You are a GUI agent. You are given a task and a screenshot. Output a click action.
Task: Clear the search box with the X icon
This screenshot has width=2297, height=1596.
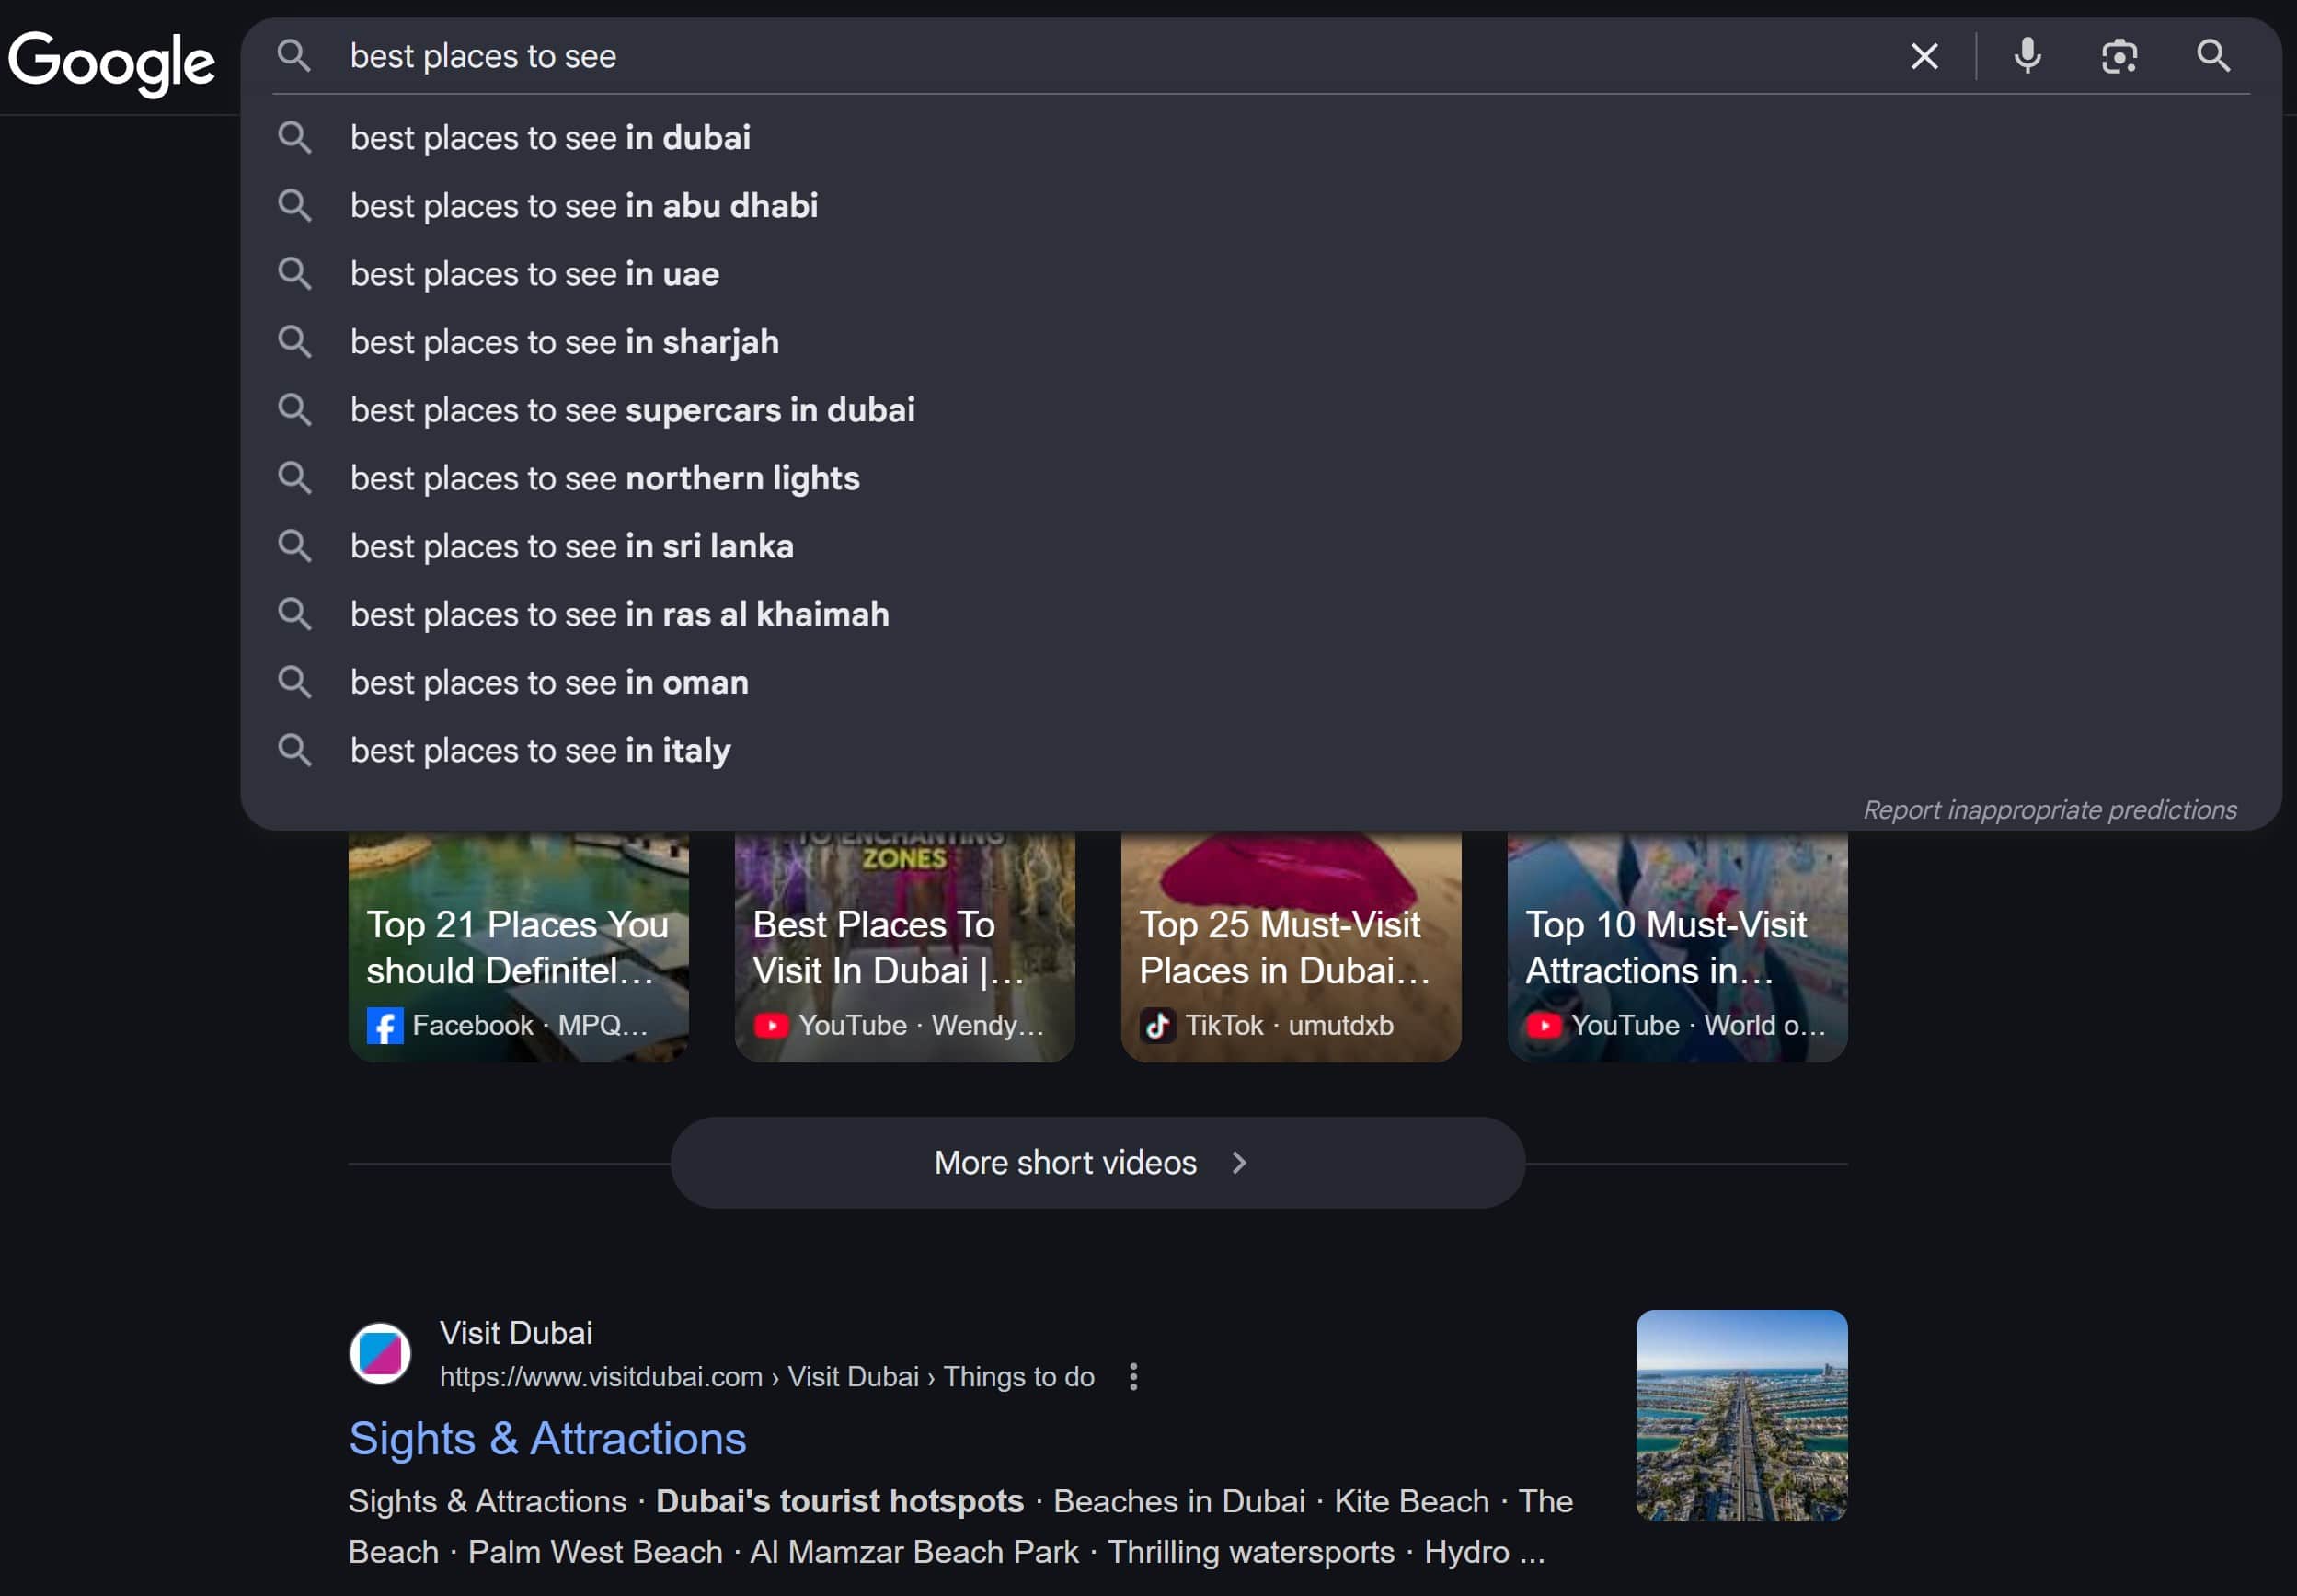pos(1924,56)
